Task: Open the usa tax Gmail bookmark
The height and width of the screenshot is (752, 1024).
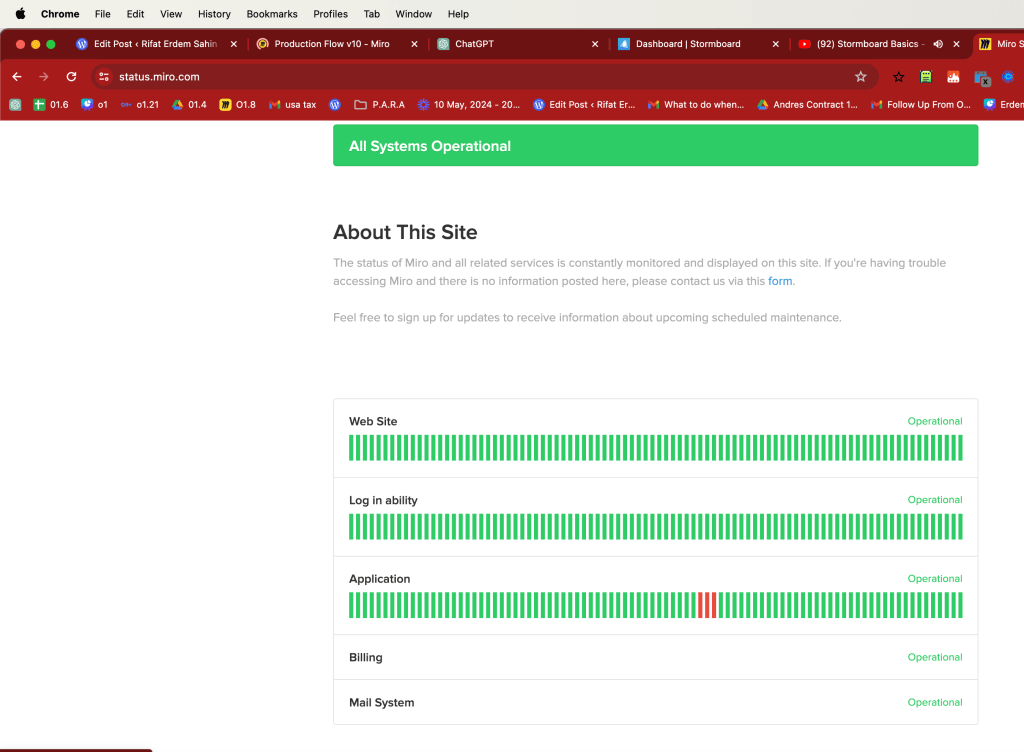Action: point(293,104)
